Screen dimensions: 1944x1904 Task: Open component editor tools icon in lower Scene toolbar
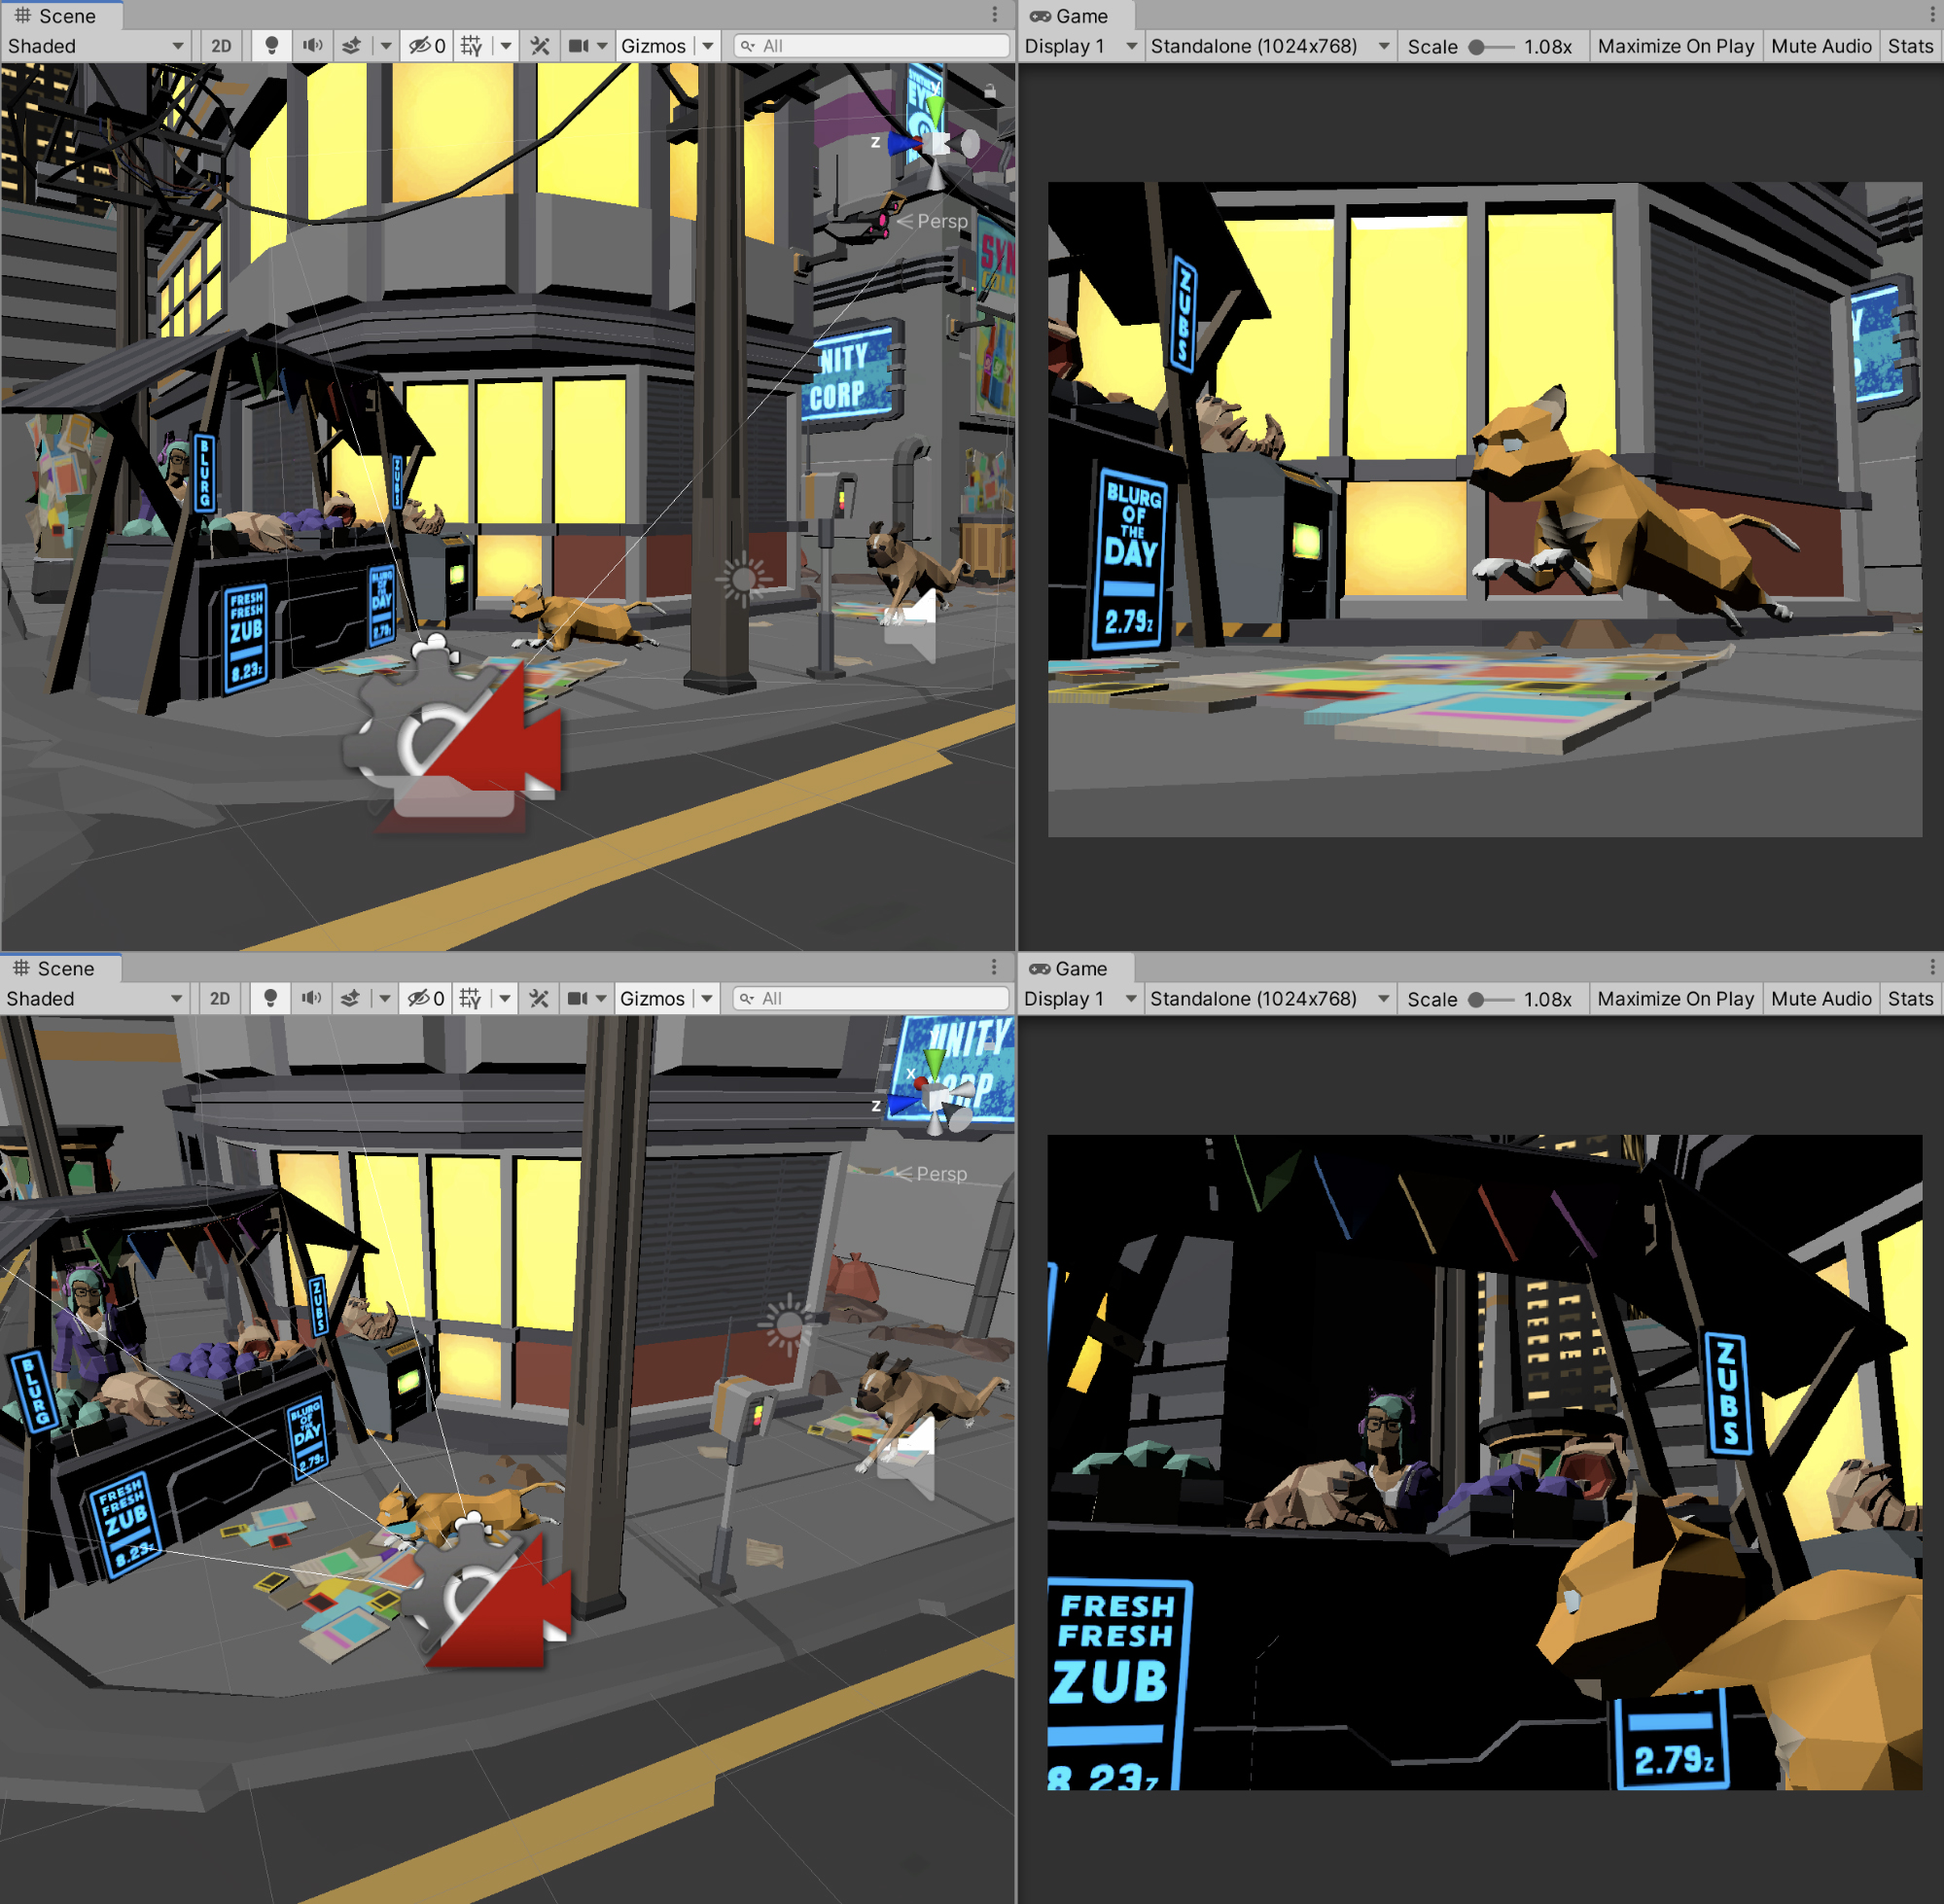click(x=539, y=999)
